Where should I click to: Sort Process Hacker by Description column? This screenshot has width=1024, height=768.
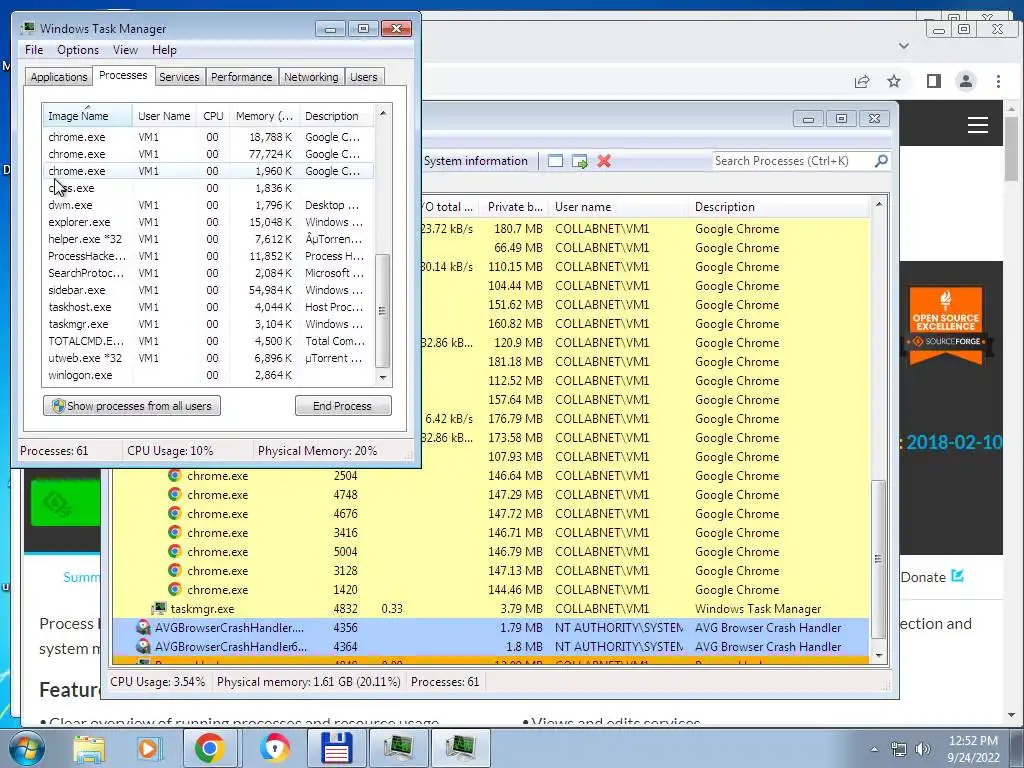click(x=780, y=207)
